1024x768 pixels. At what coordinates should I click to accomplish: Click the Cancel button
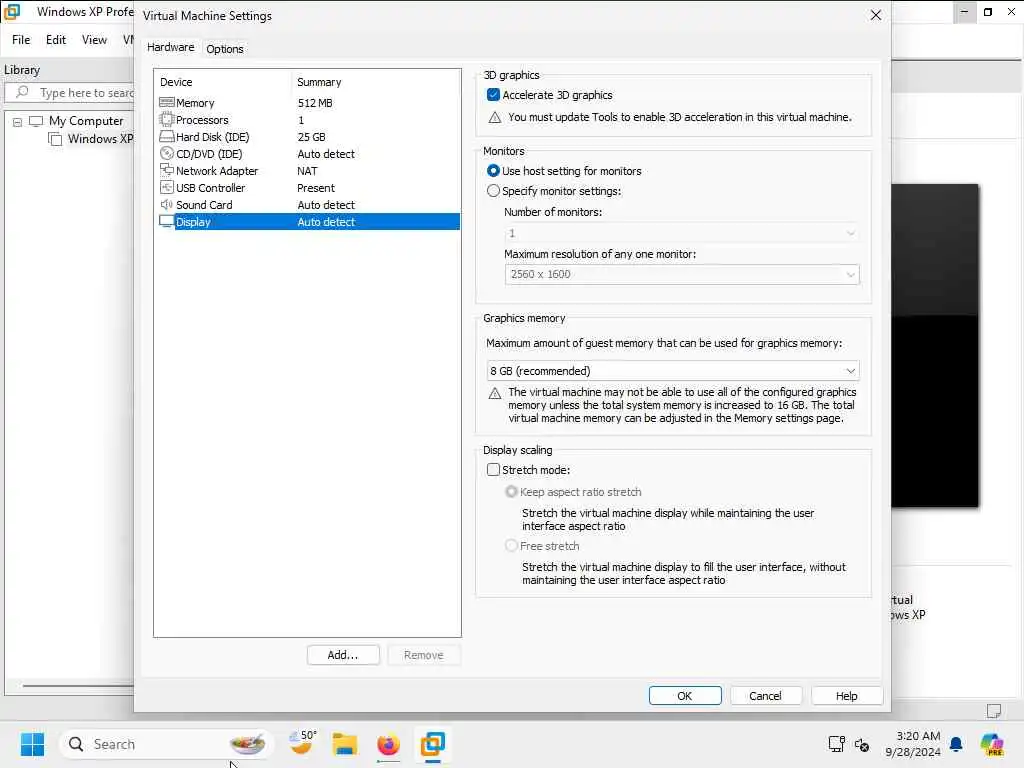click(765, 696)
